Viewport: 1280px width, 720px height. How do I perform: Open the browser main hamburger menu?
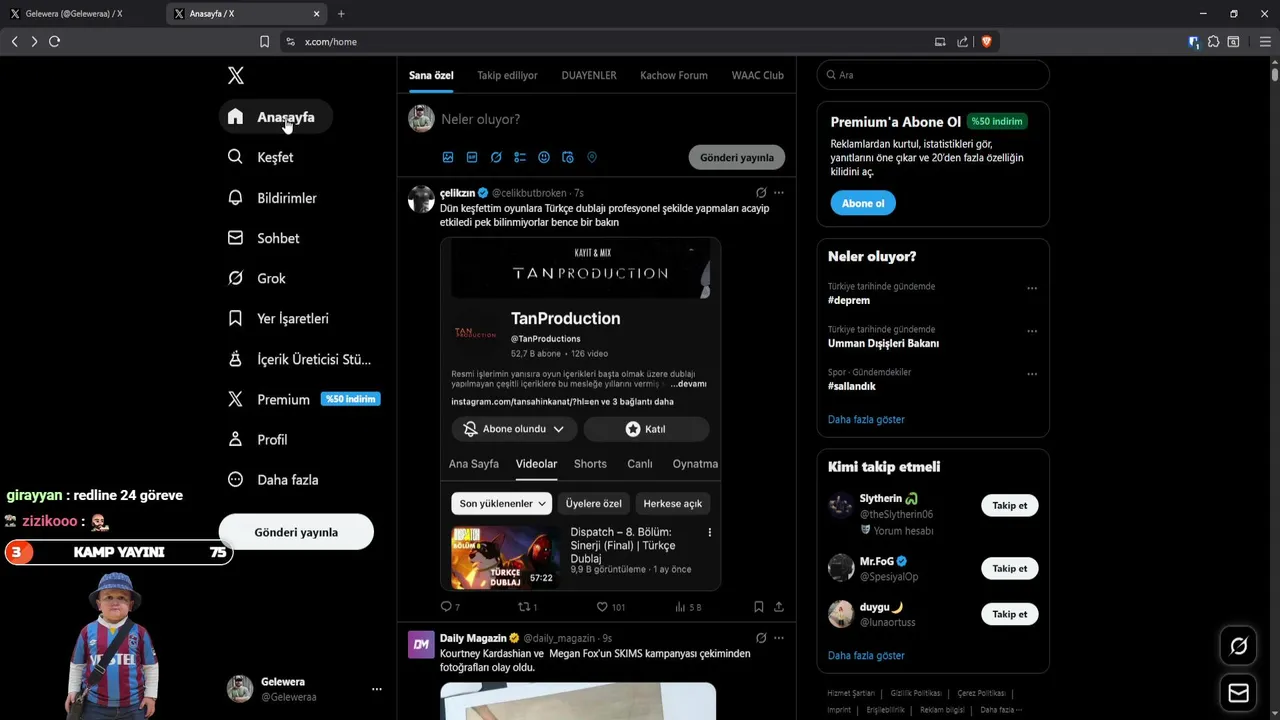[1265, 42]
